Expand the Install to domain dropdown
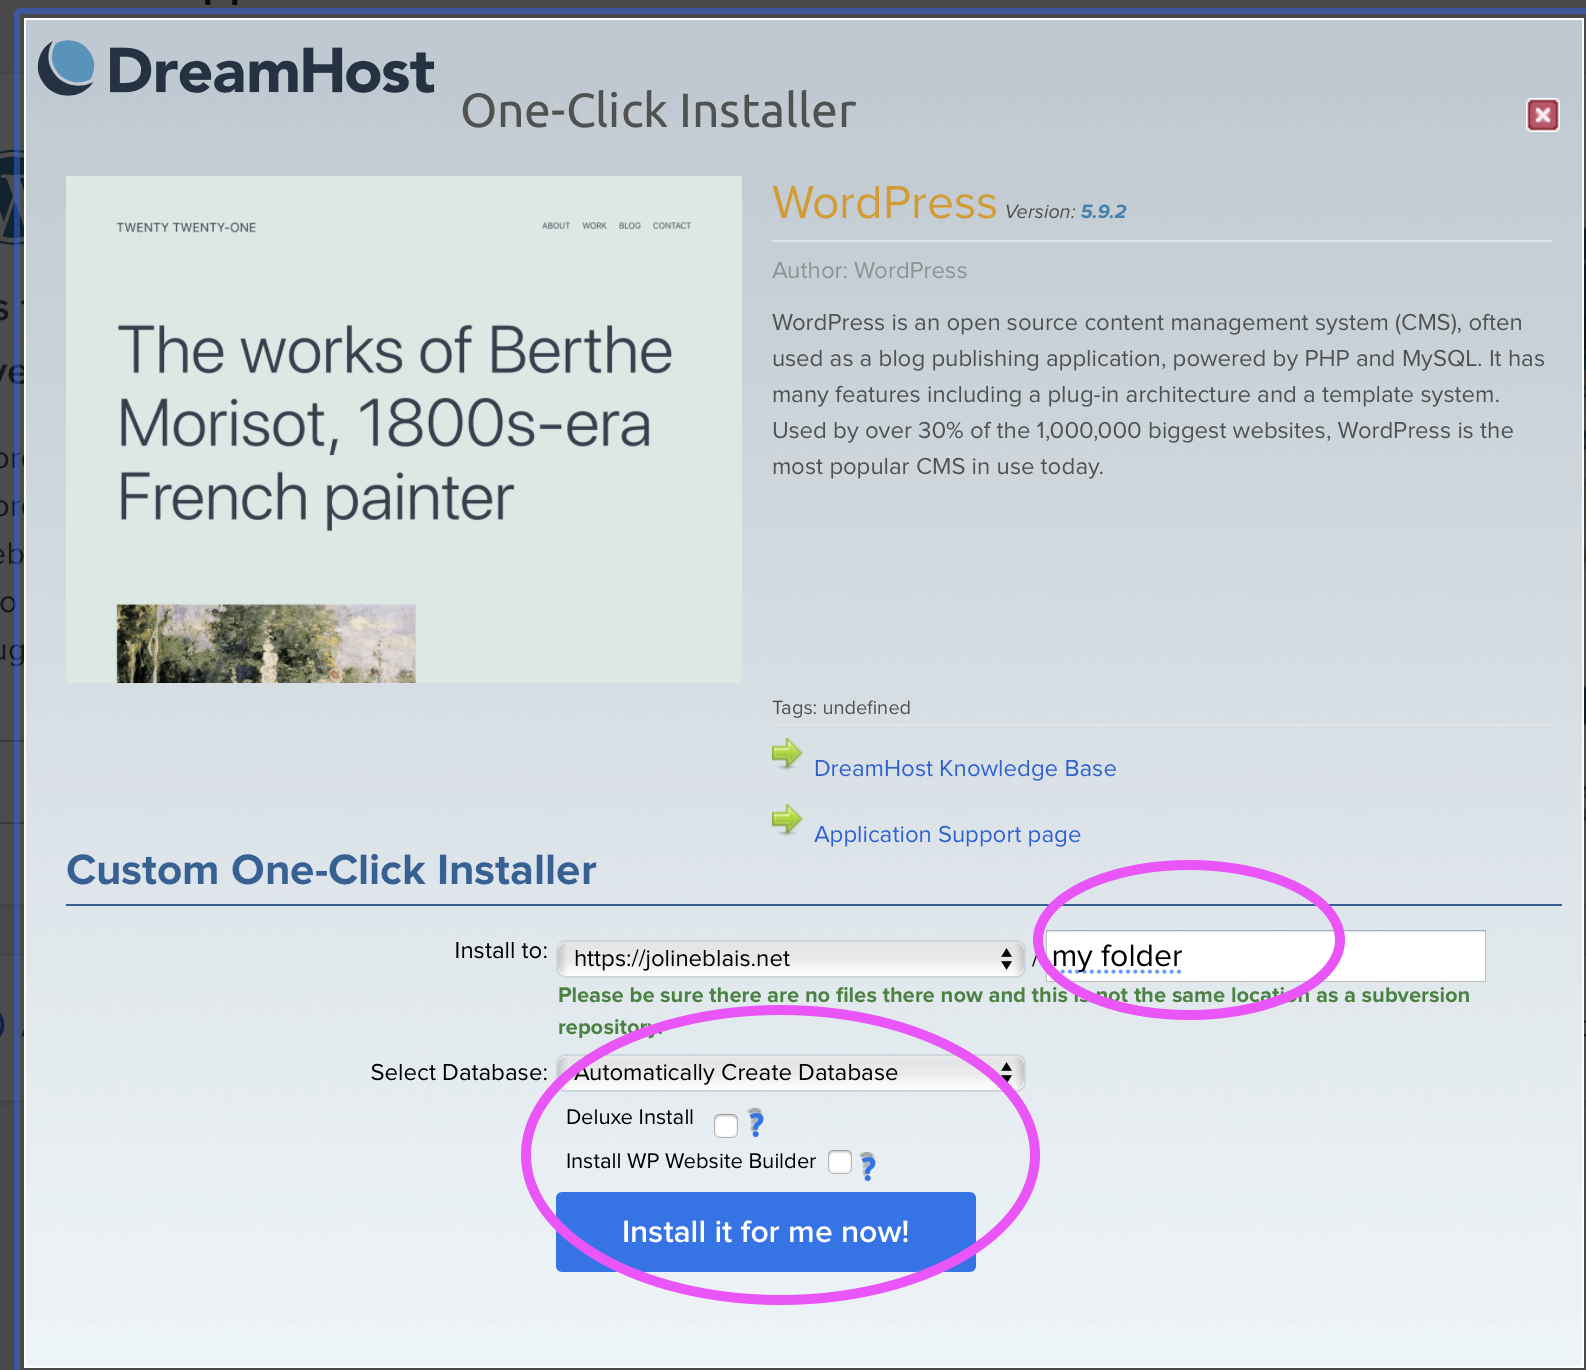1586x1370 pixels. (790, 959)
